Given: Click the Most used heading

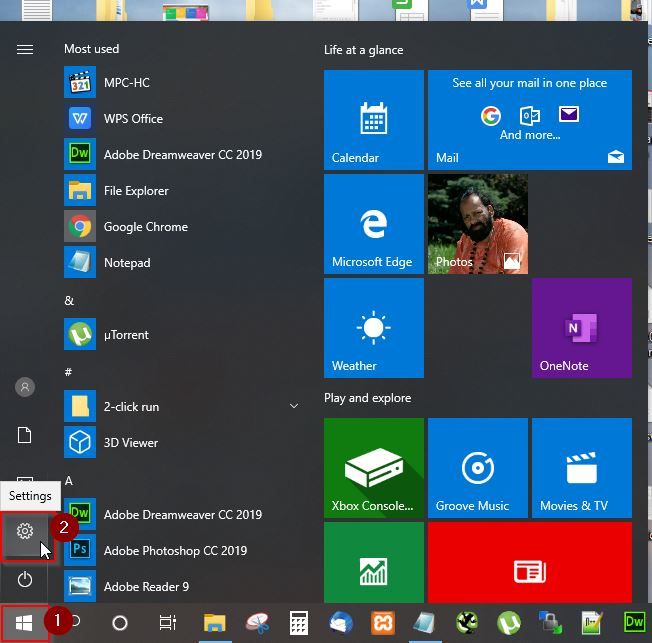Looking at the screenshot, I should (91, 49).
